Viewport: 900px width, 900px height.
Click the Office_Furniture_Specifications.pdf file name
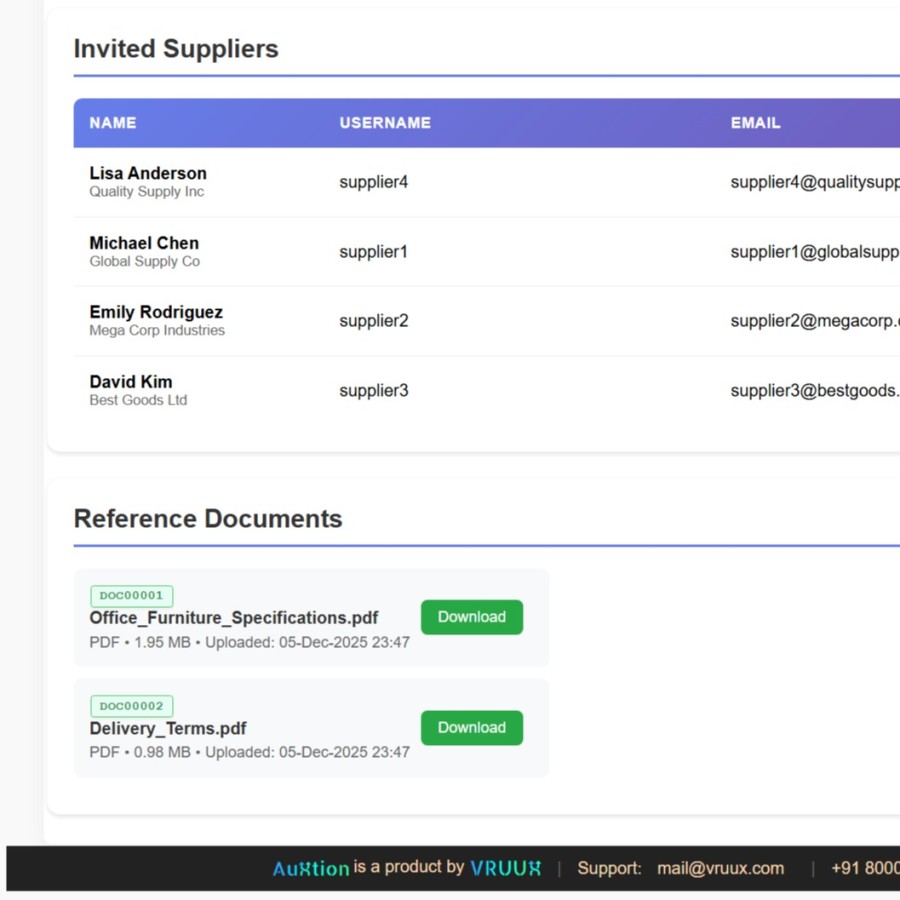[x=234, y=618]
